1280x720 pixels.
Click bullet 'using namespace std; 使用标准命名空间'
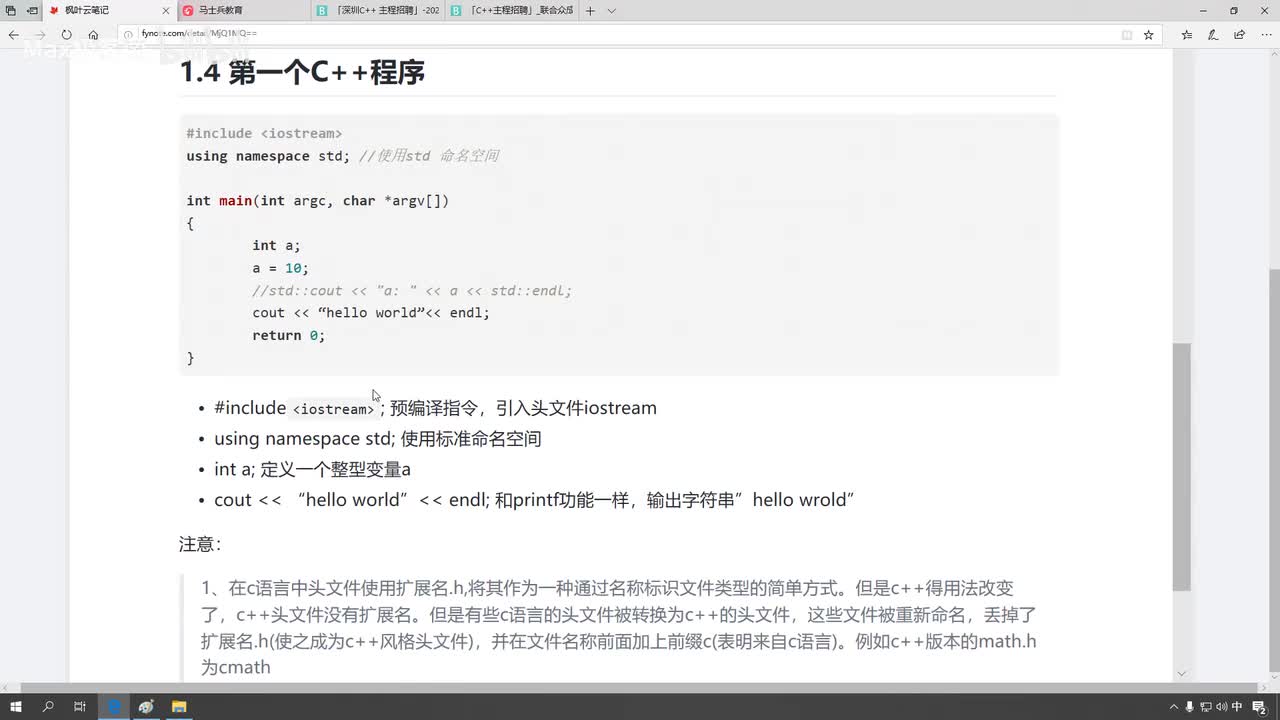pyautogui.click(x=377, y=438)
